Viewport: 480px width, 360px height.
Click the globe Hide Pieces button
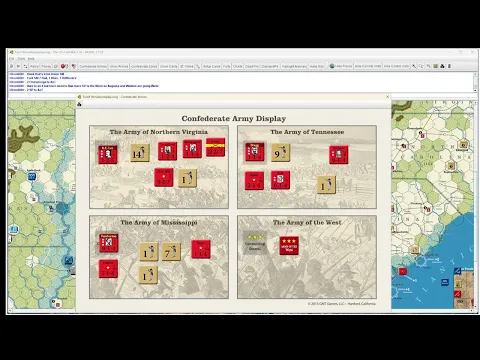click(341, 66)
